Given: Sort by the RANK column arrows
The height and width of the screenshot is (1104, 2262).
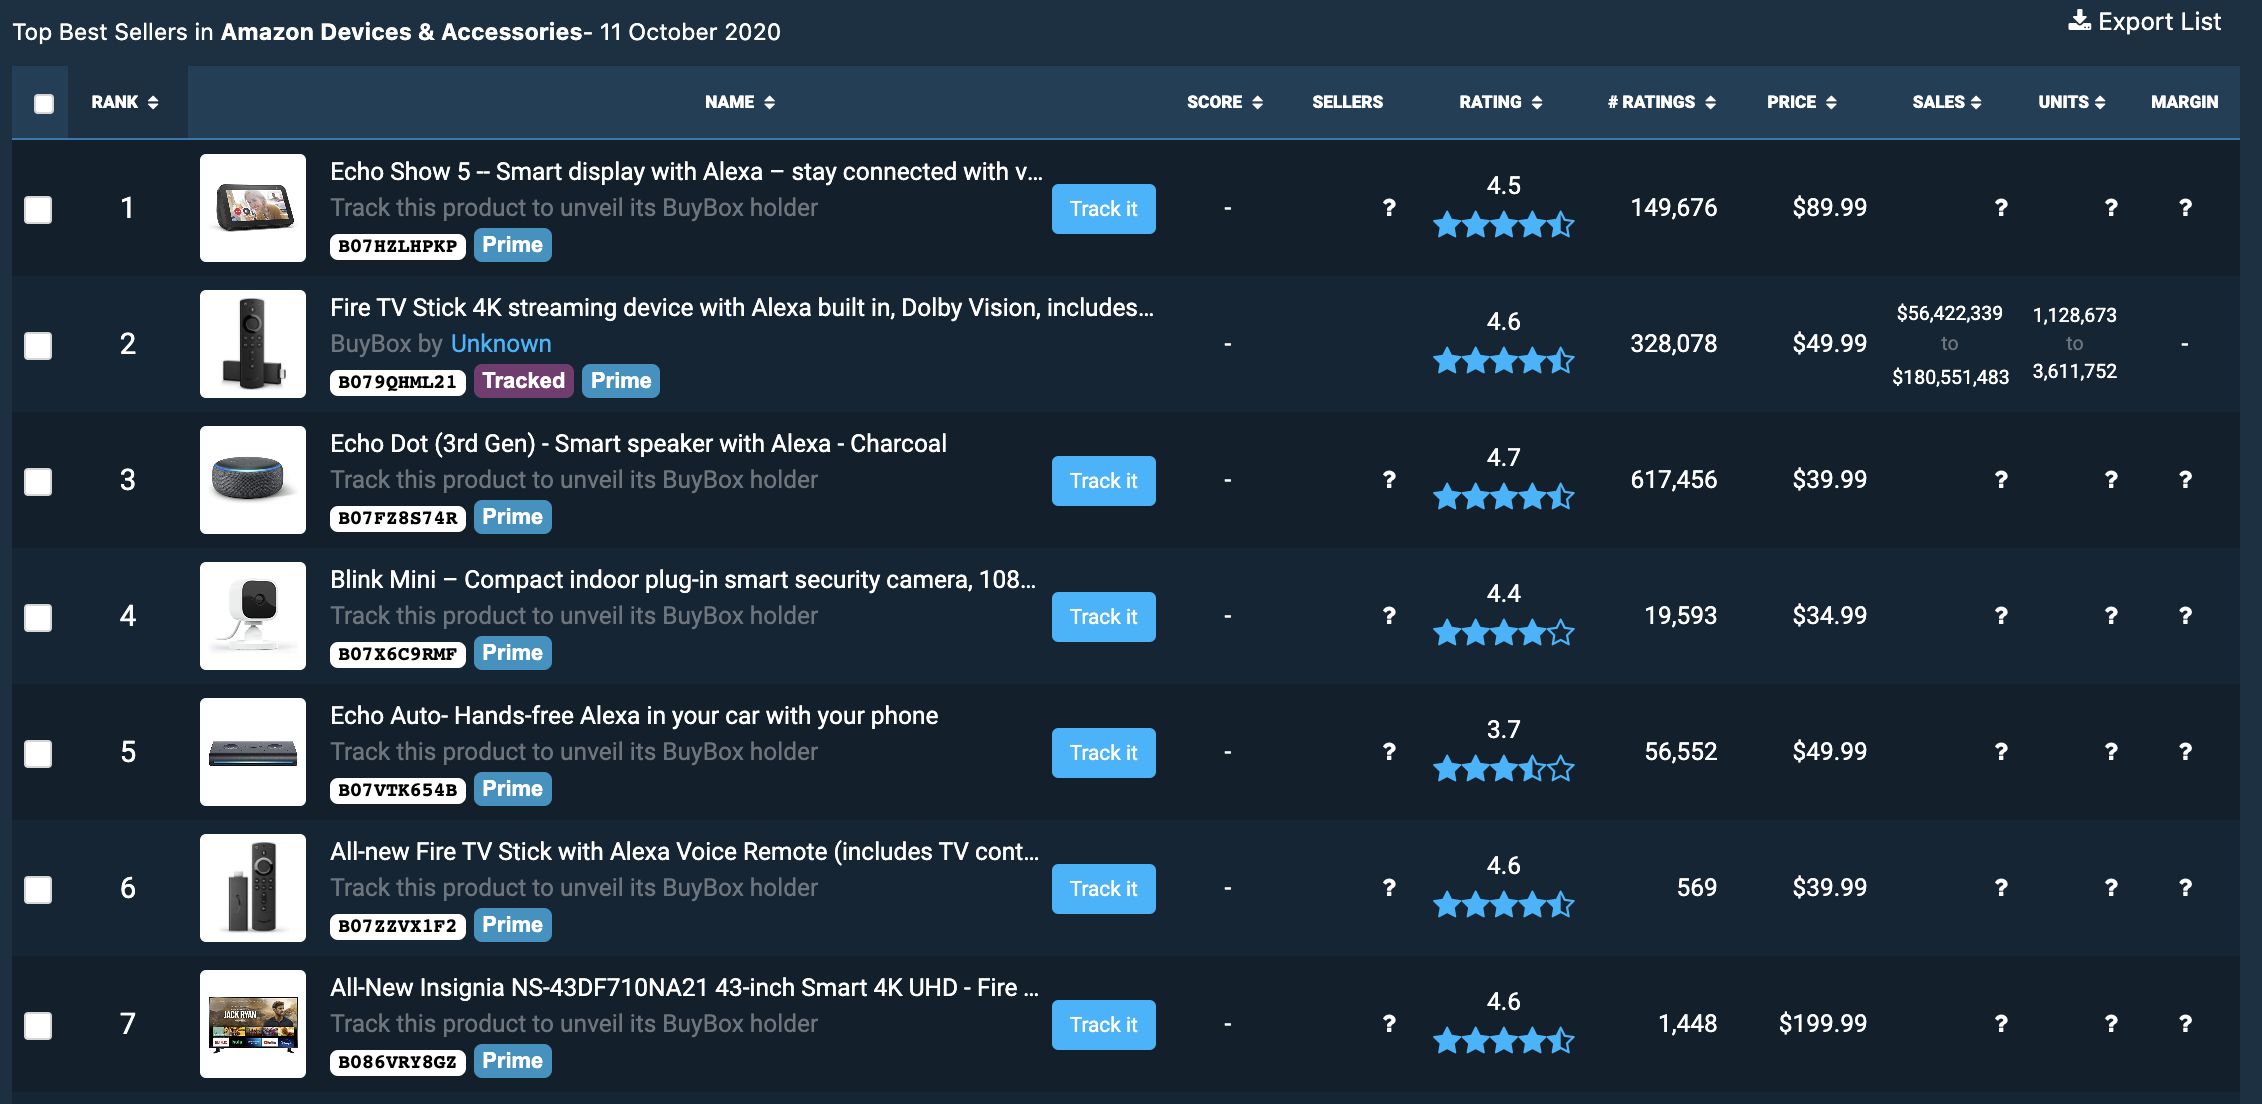Looking at the screenshot, I should [x=153, y=102].
